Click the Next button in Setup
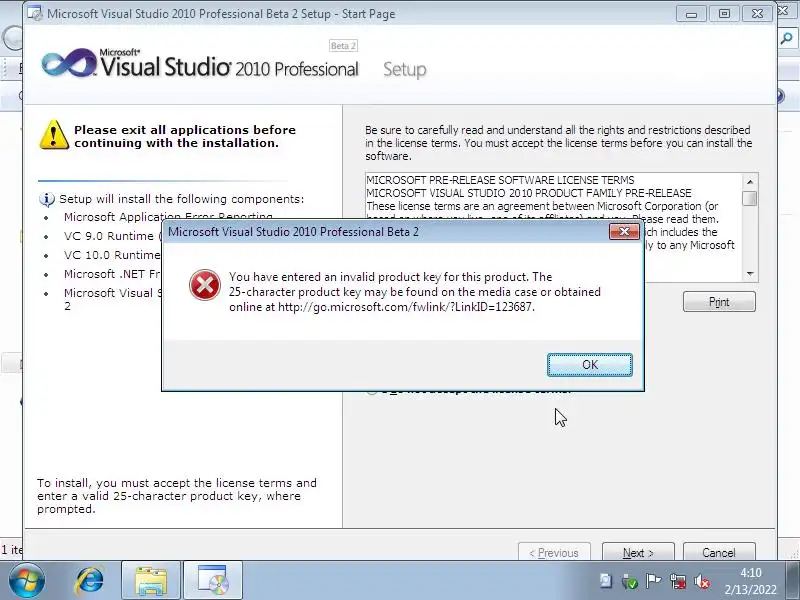Screen dimensions: 800x600 click(638, 553)
